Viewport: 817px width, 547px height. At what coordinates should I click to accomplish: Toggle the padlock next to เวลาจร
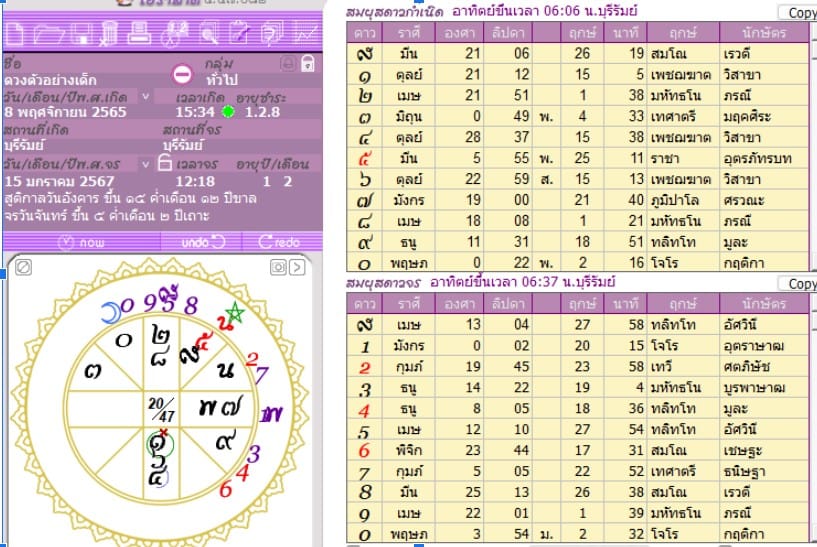coord(166,164)
